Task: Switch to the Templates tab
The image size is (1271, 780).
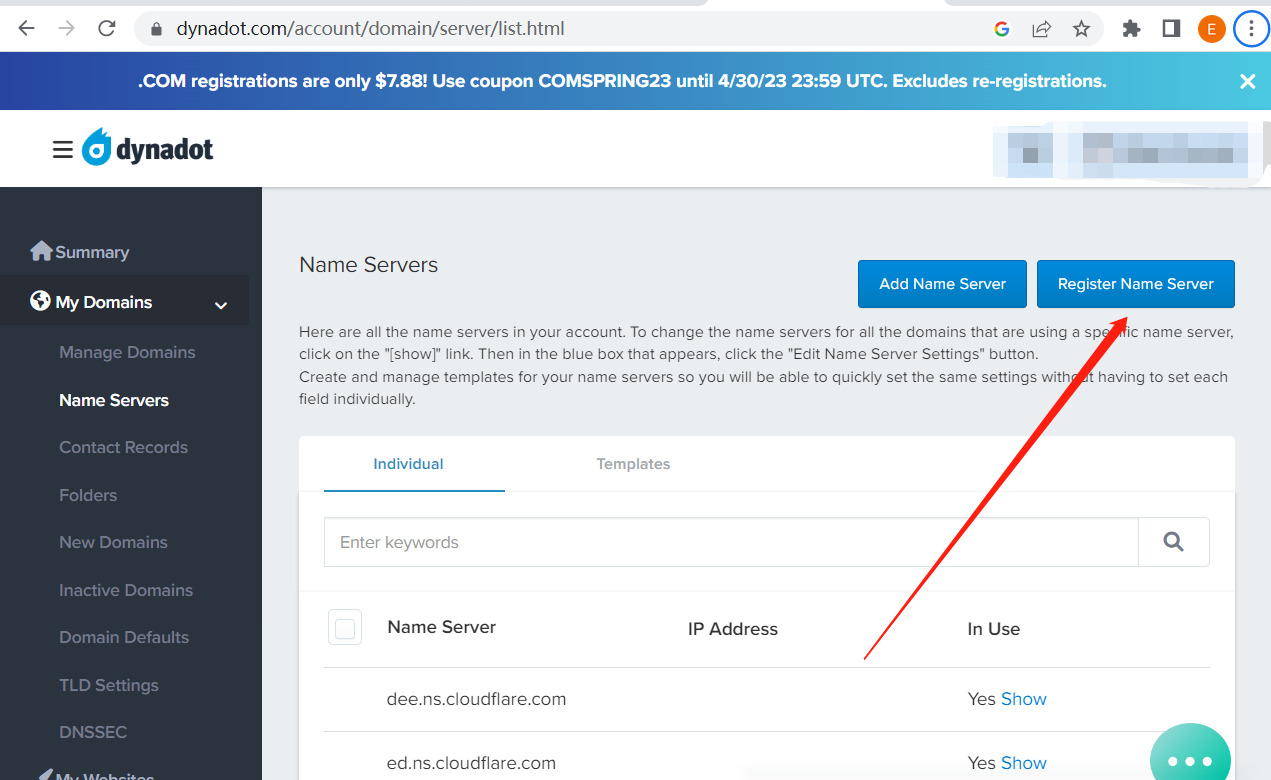Action: coord(633,464)
